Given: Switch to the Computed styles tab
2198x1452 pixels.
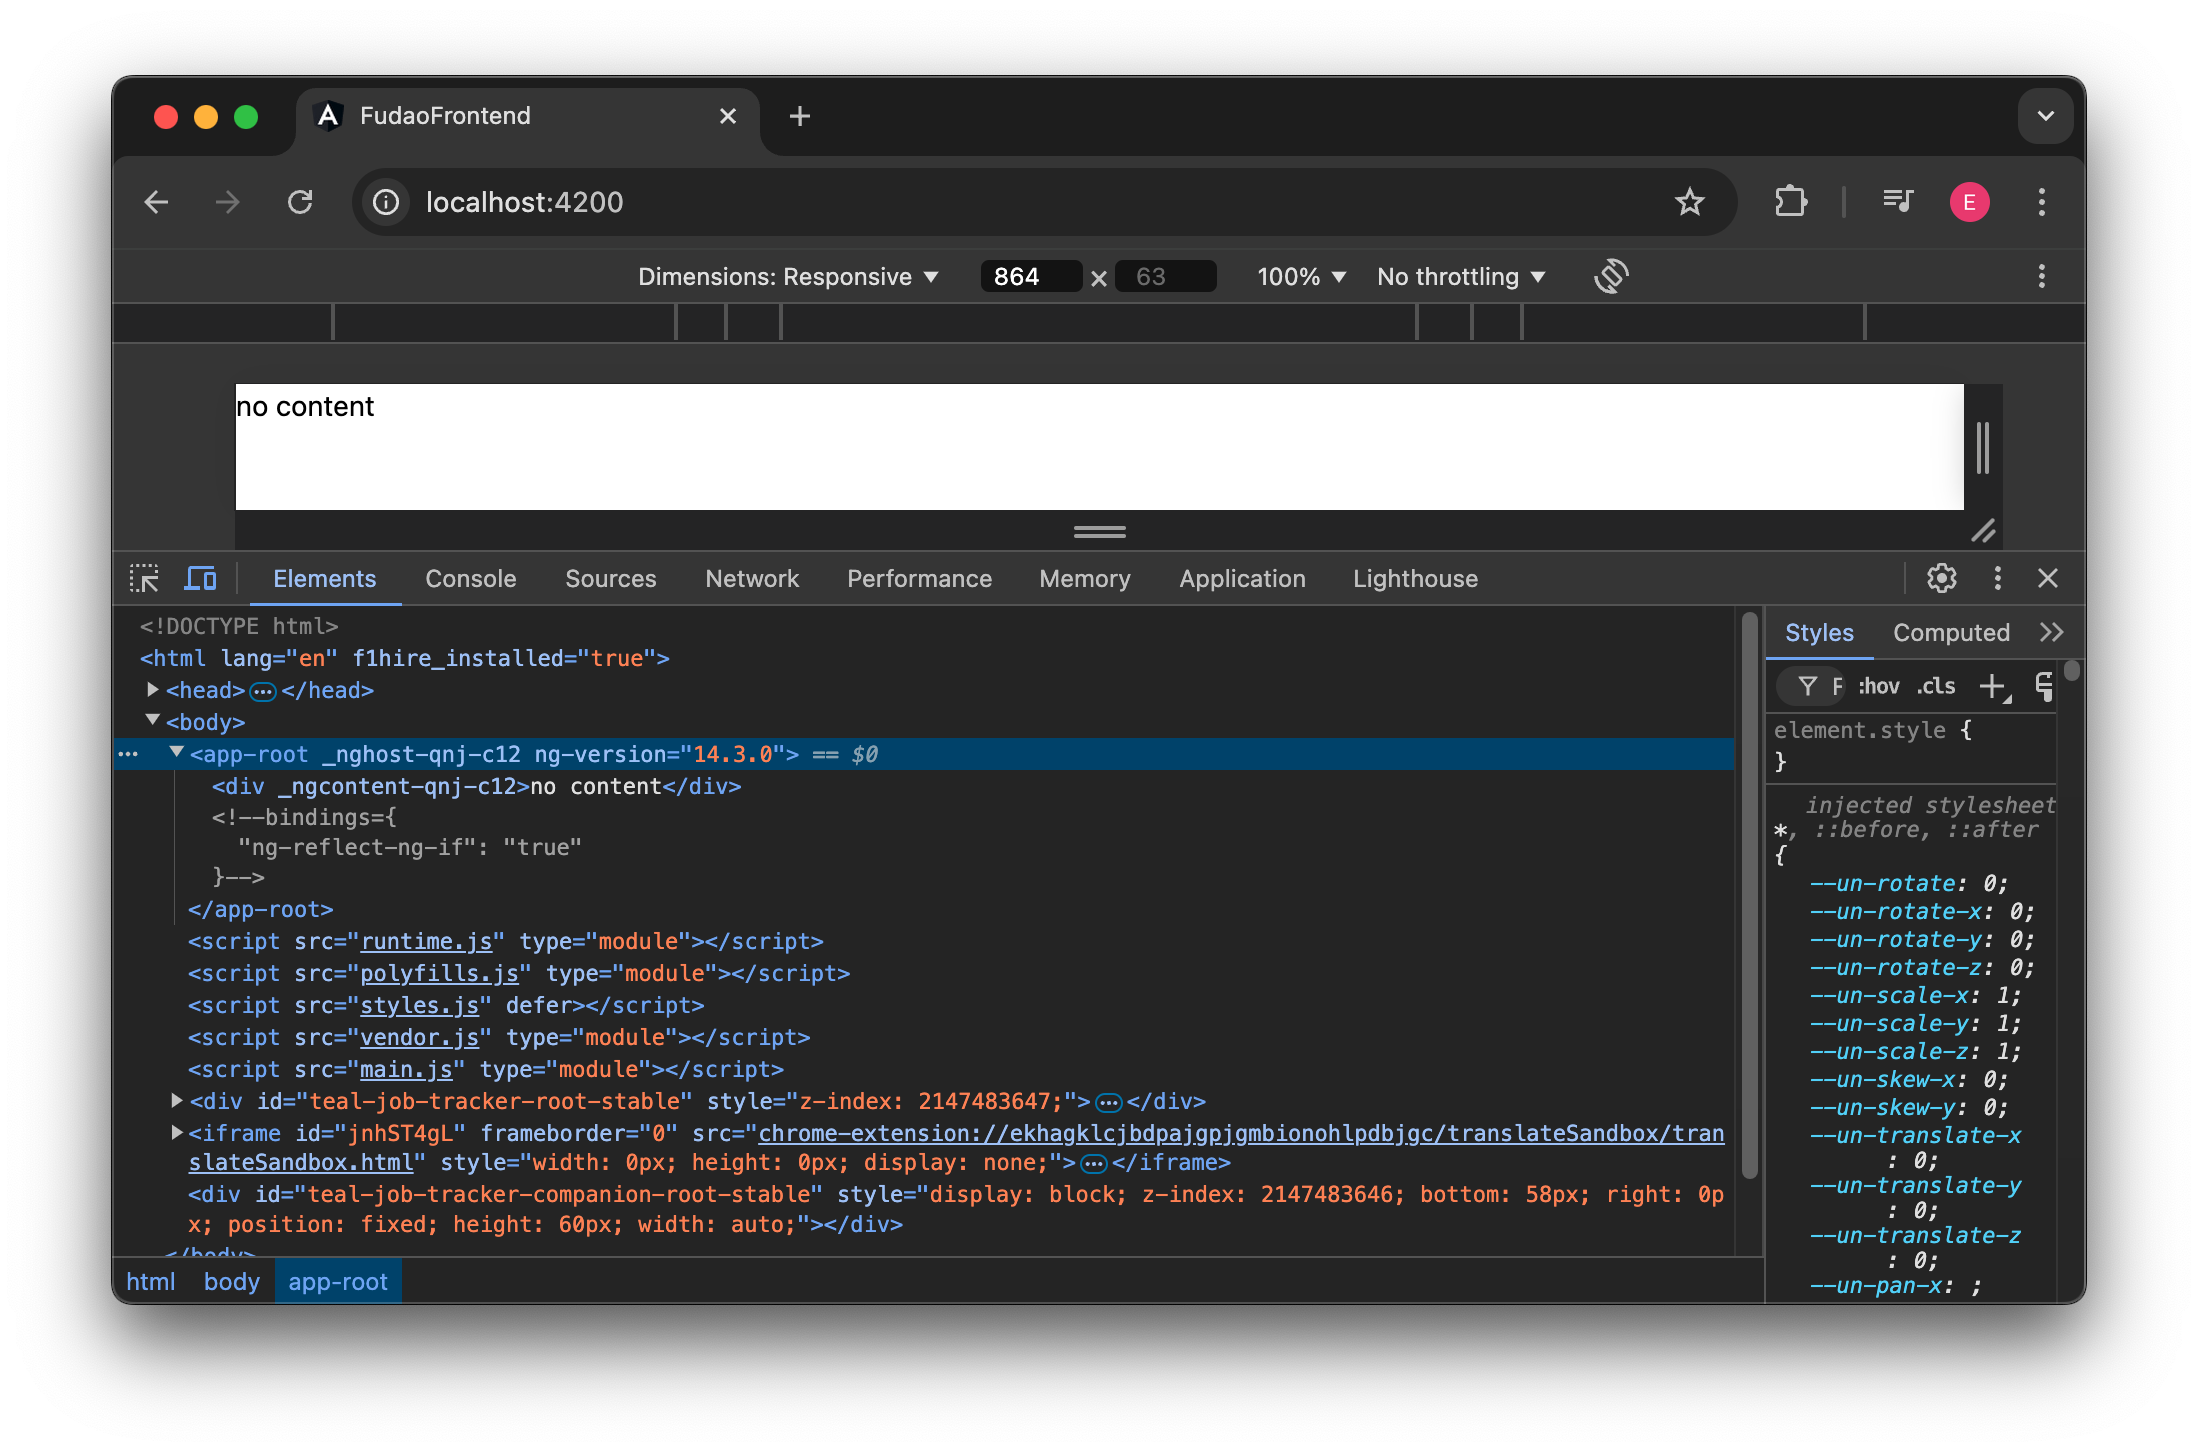Looking at the screenshot, I should 1950,632.
